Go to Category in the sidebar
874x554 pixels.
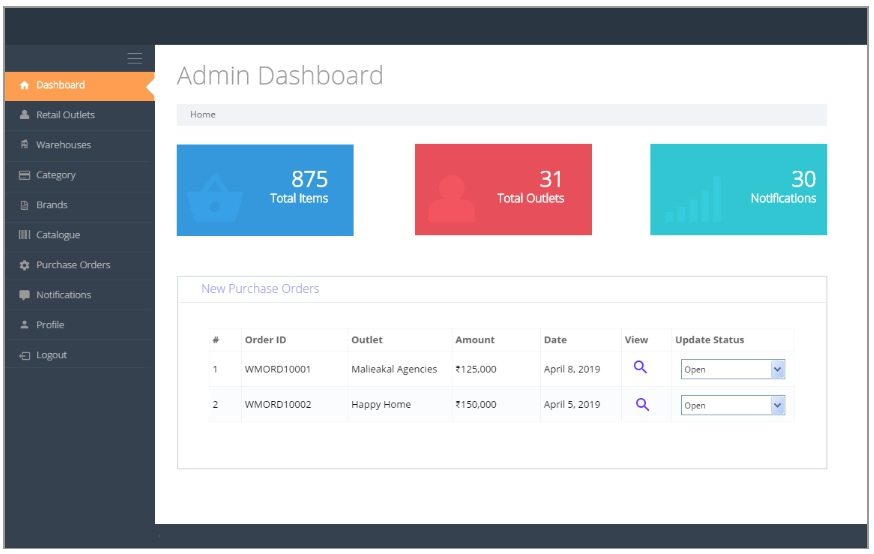coord(56,175)
